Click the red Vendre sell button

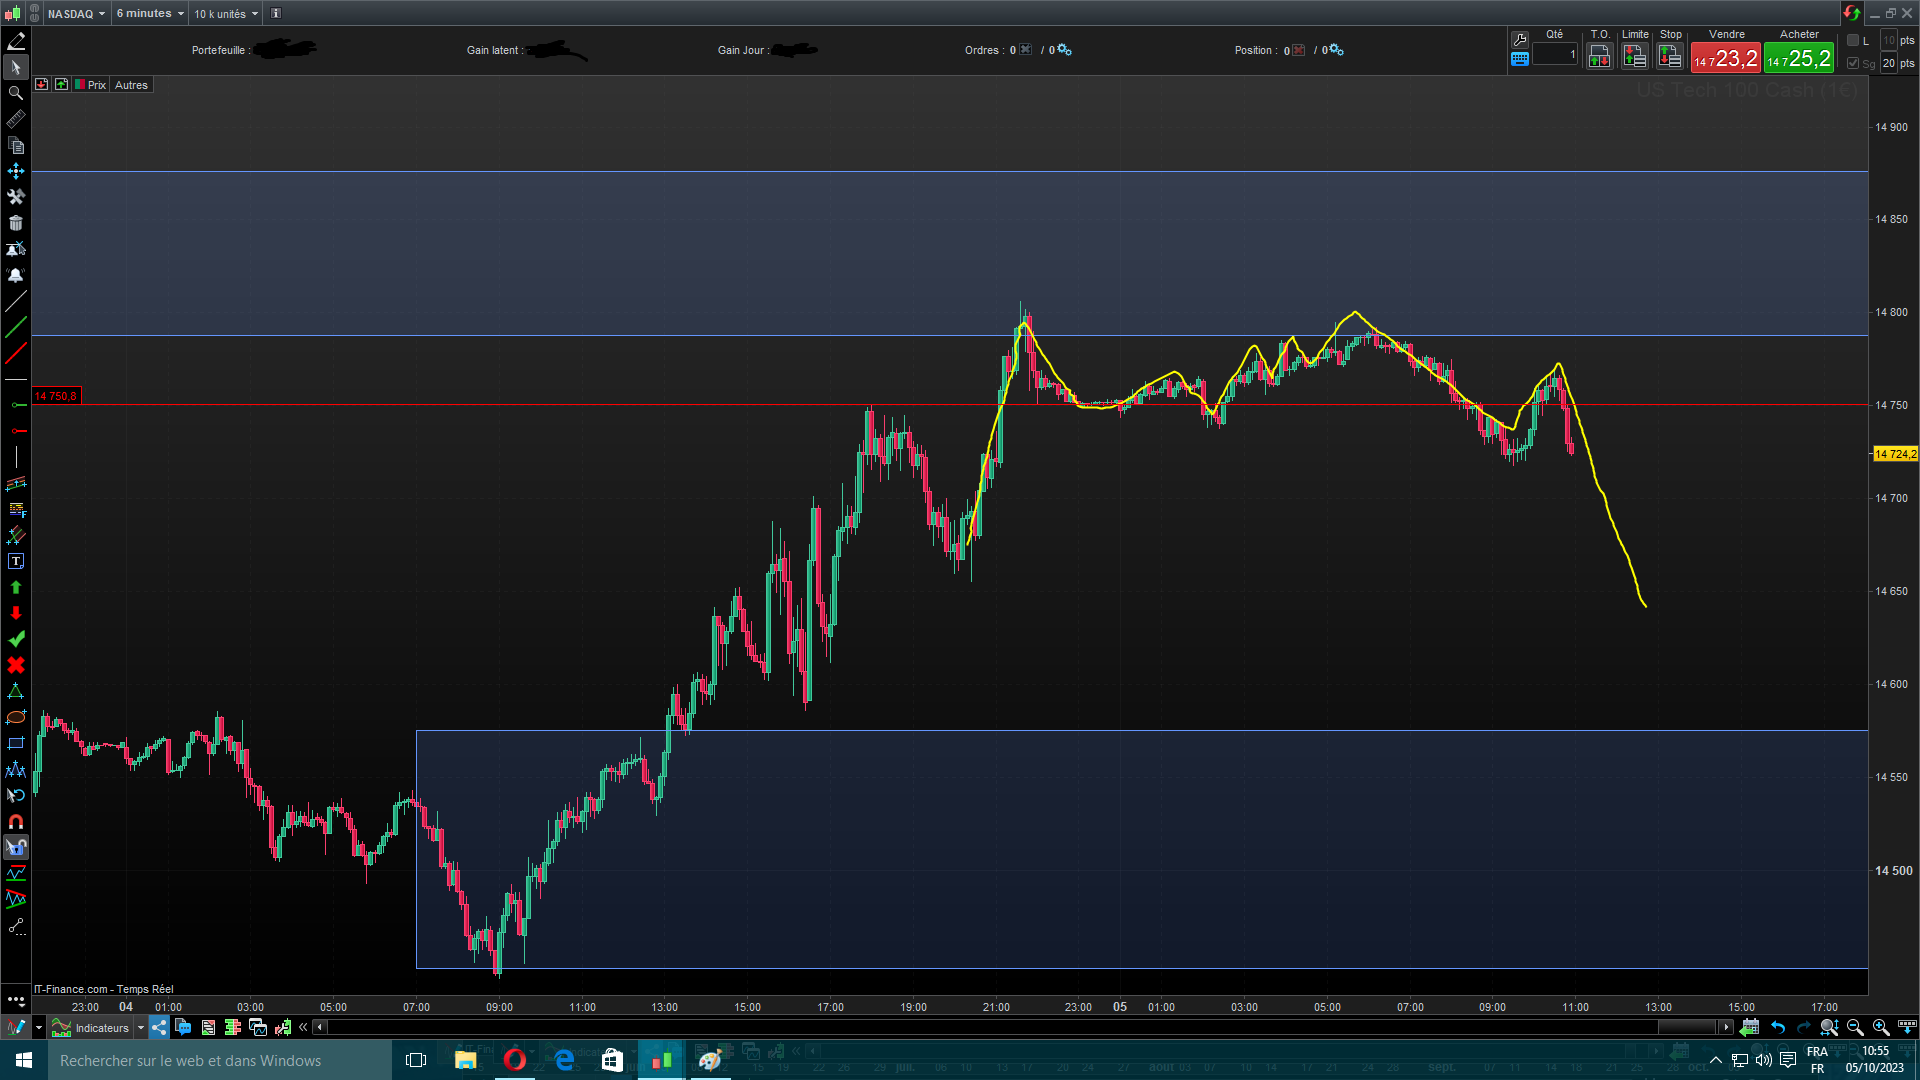(x=1726, y=58)
